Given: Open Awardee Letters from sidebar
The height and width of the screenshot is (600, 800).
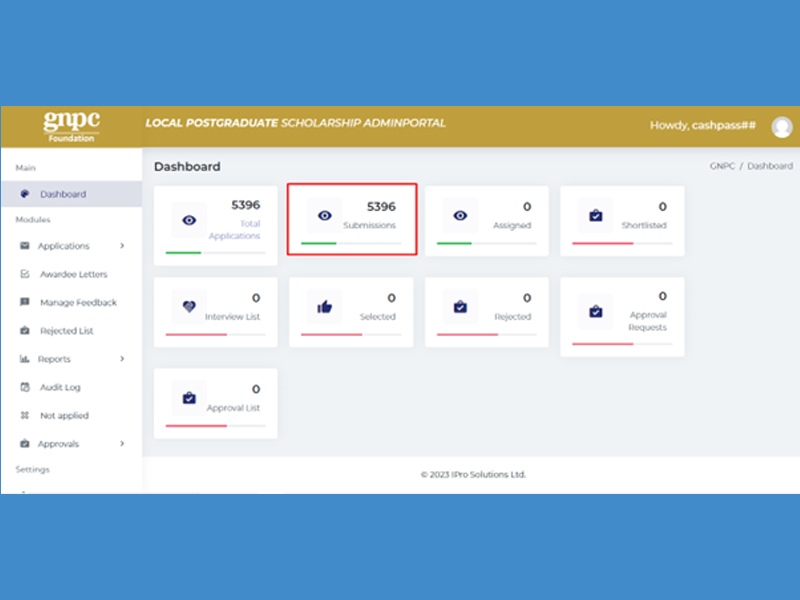Looking at the screenshot, I should coord(73,274).
